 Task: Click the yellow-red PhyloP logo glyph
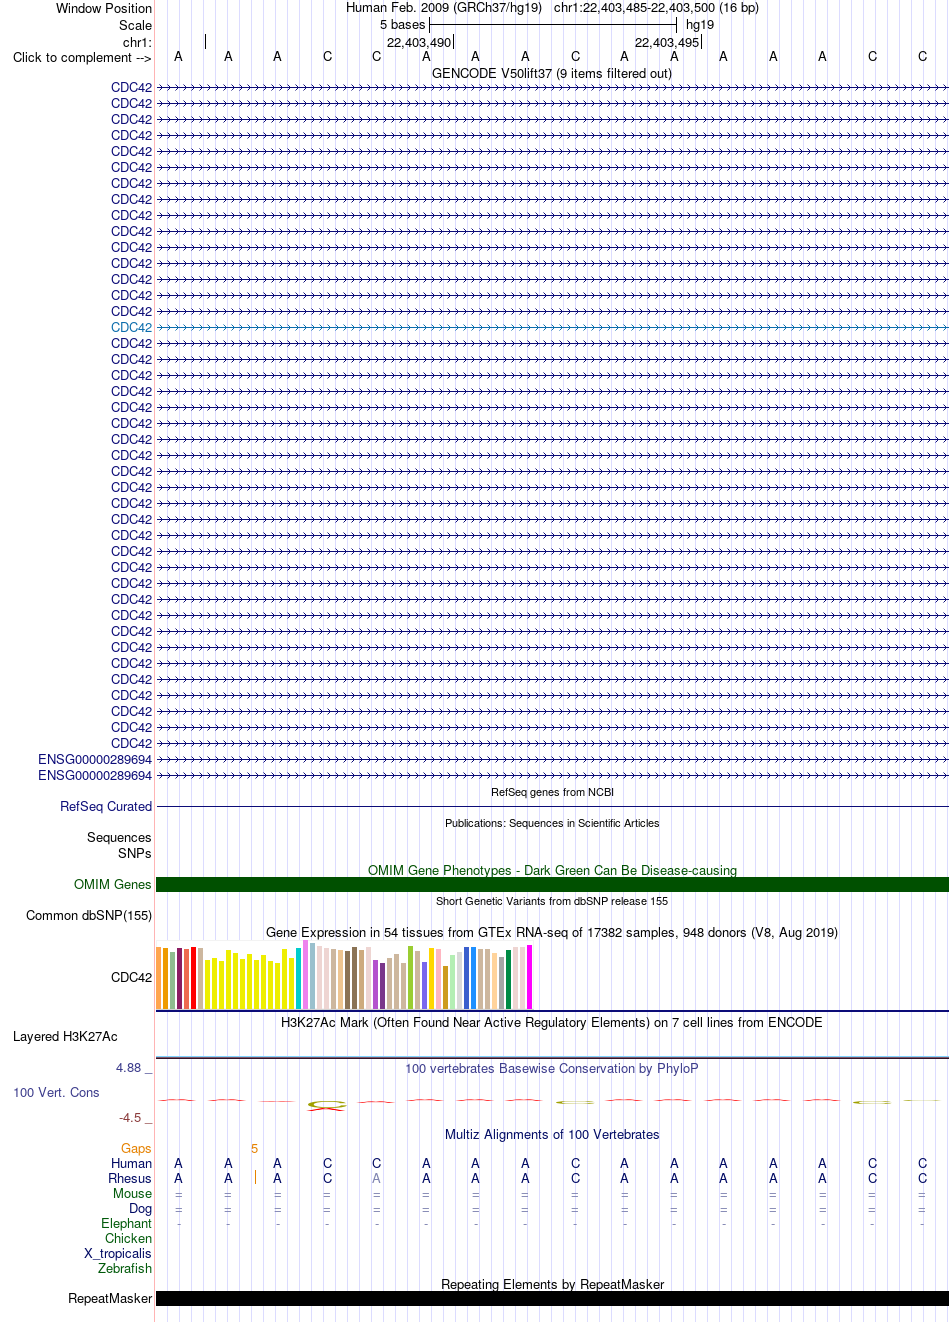coord(327,1105)
